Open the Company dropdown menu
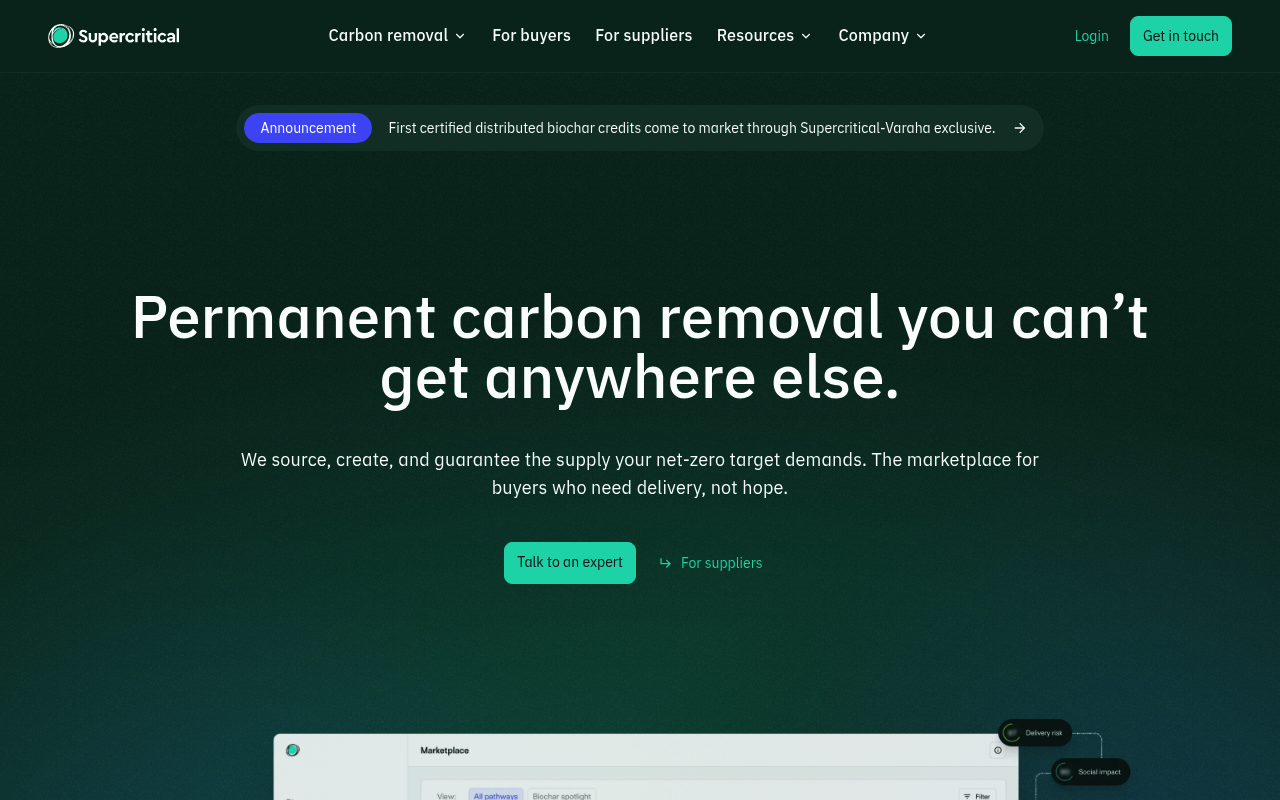The height and width of the screenshot is (800, 1280). pyautogui.click(x=882, y=36)
